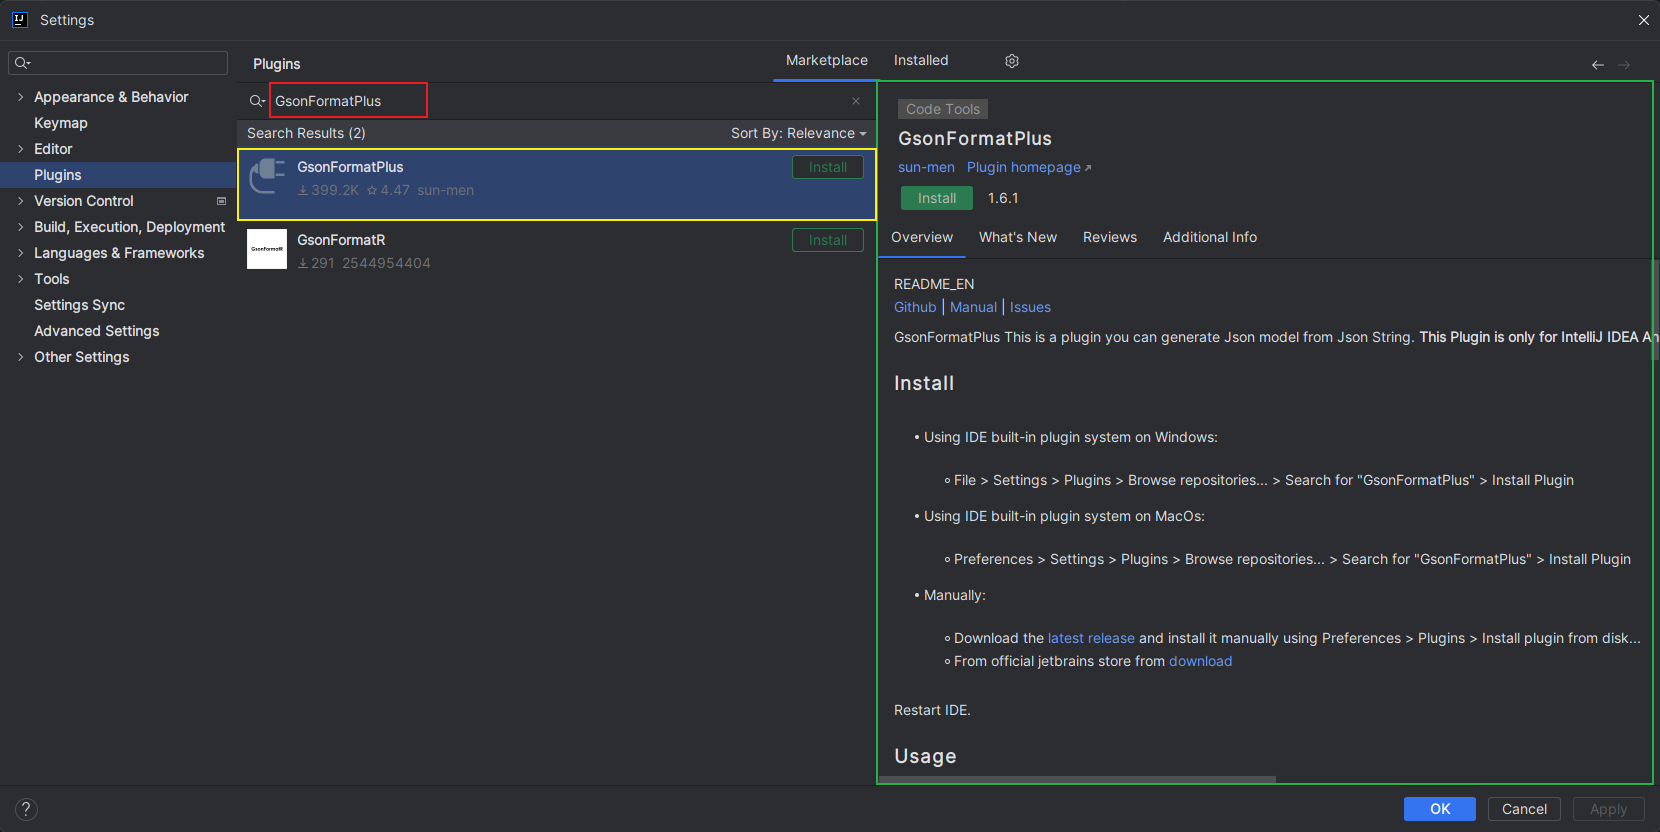The image size is (1660, 832).
Task: Close the Settings window
Action: tap(1644, 20)
